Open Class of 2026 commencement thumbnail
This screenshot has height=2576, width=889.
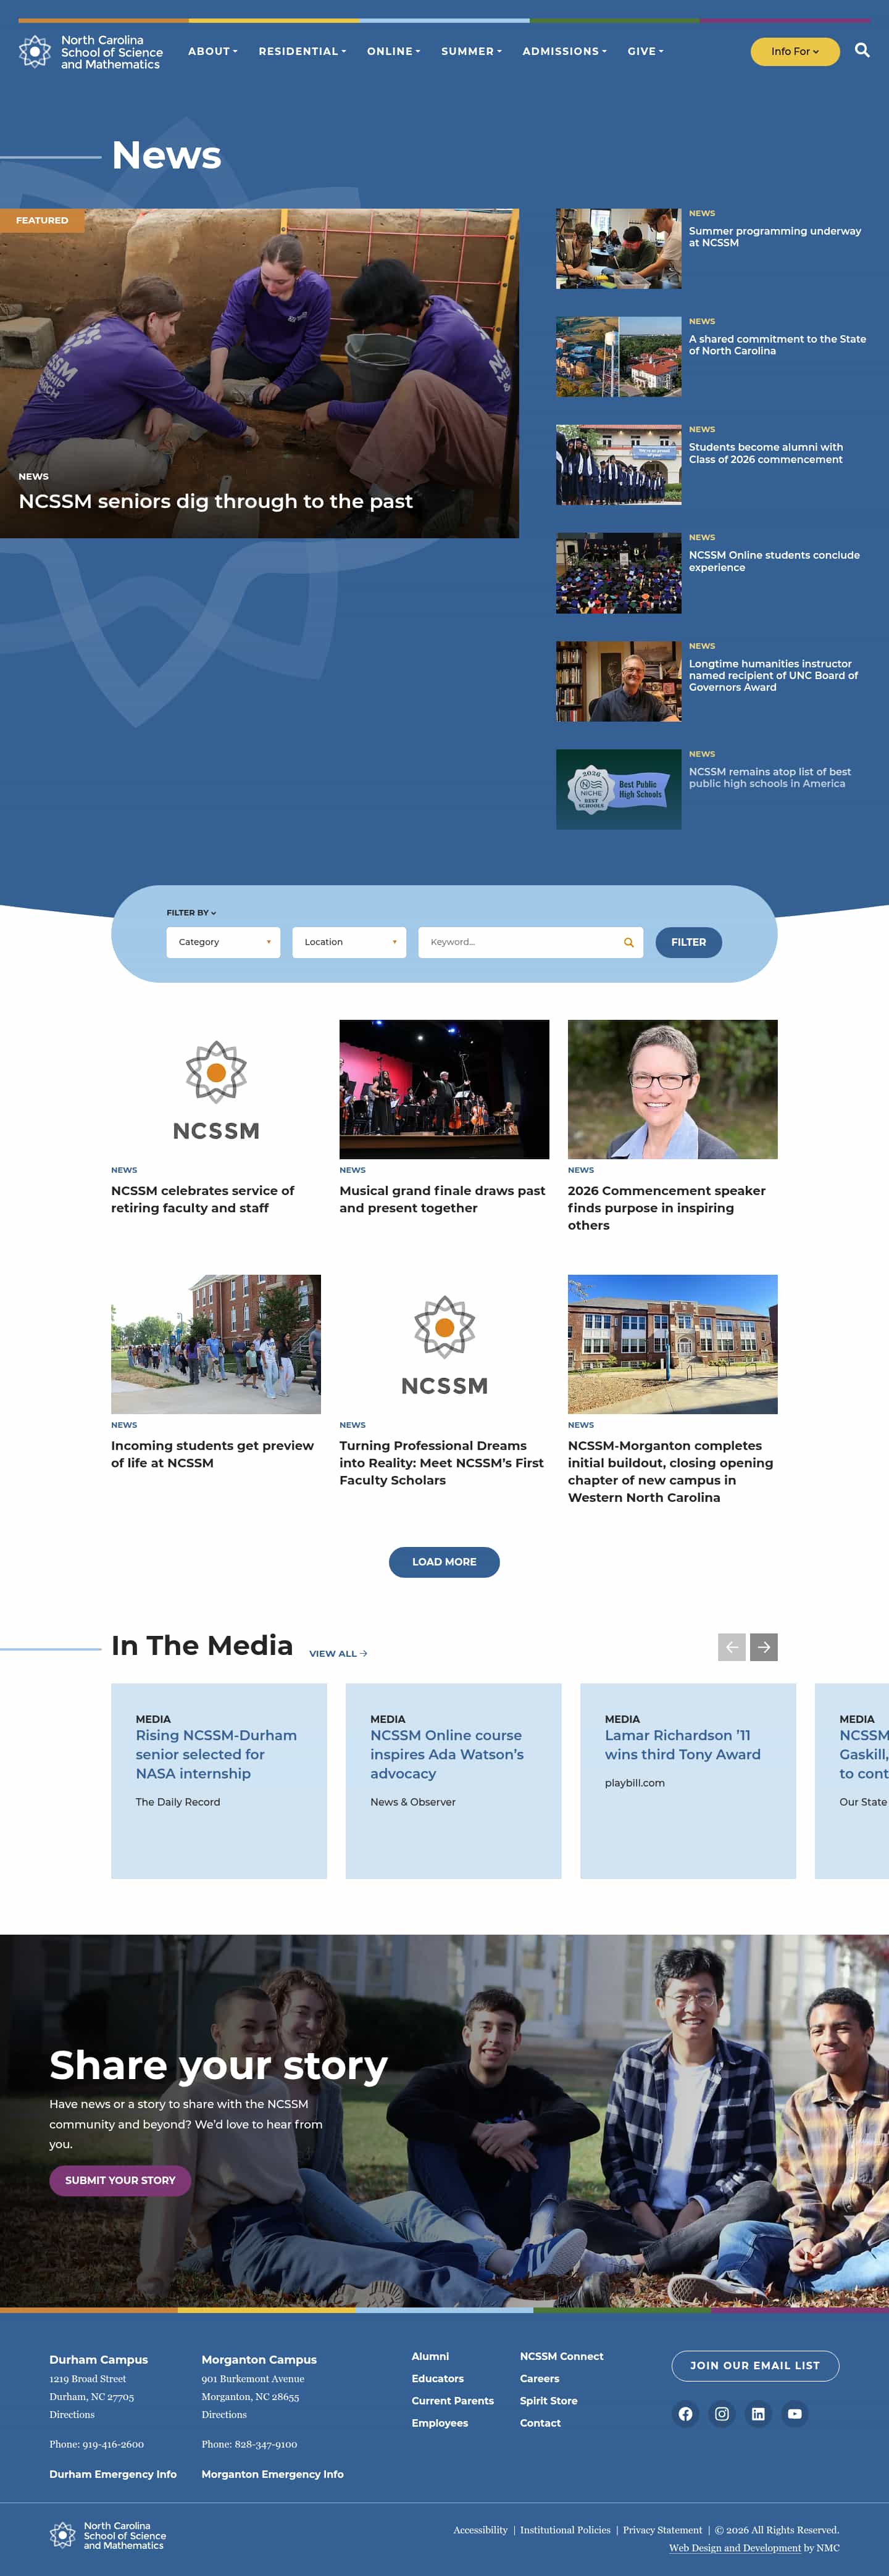pos(618,465)
